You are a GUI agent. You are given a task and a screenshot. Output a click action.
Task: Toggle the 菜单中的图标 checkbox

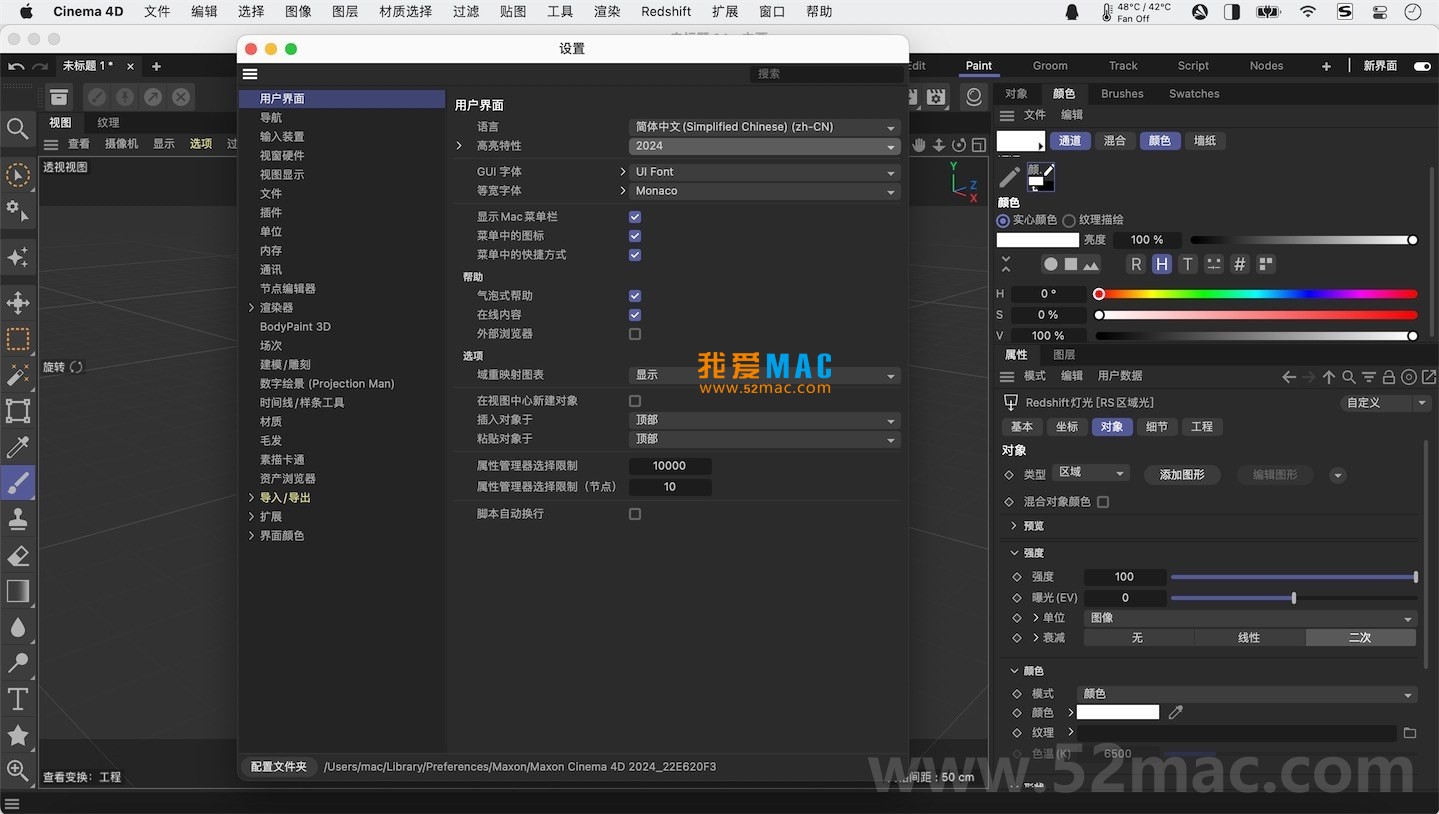(635, 236)
